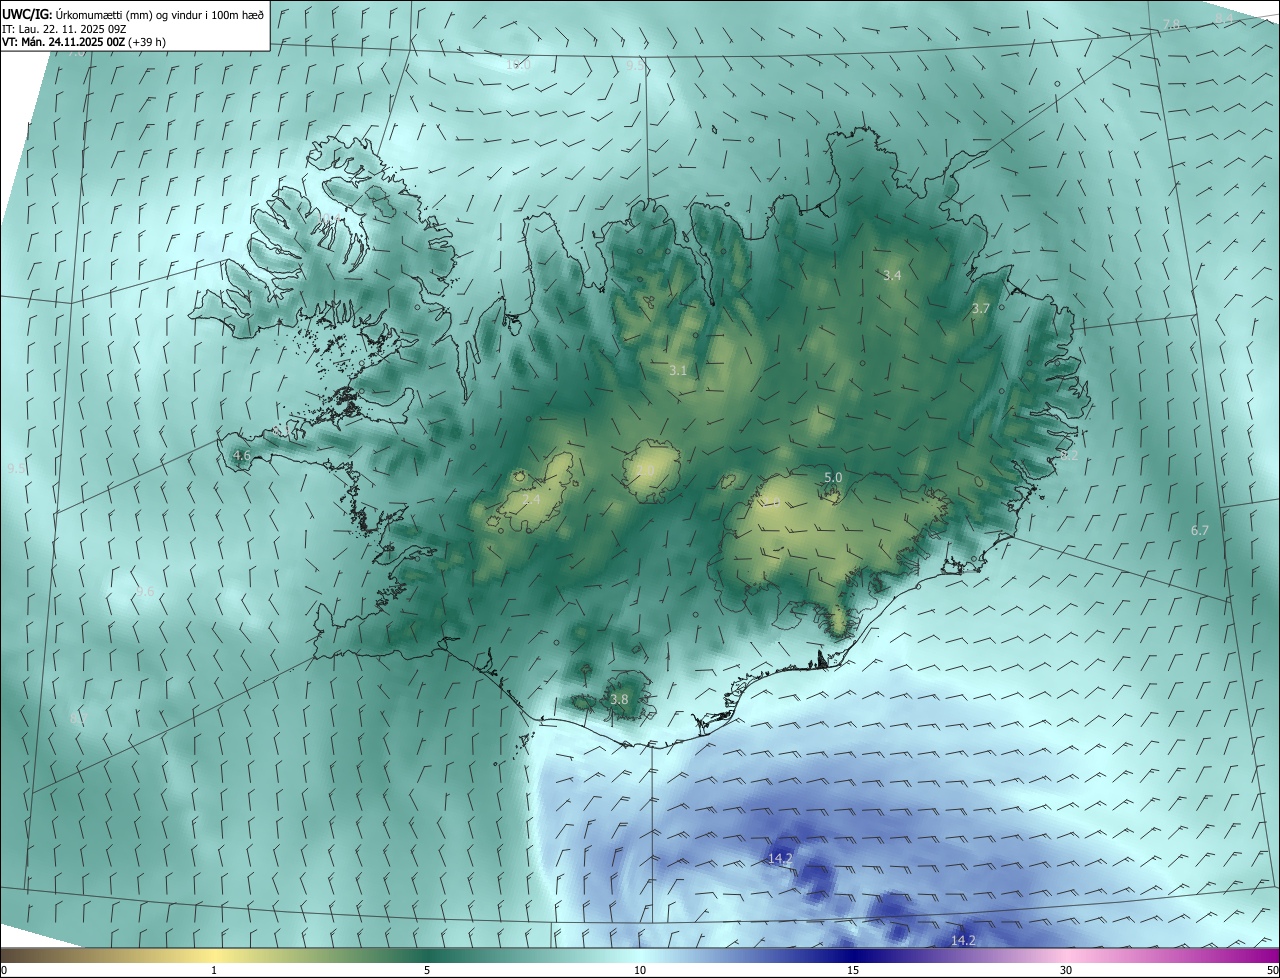Click the '10' tick on the colour scale
This screenshot has width=1280, height=978.
(640, 971)
